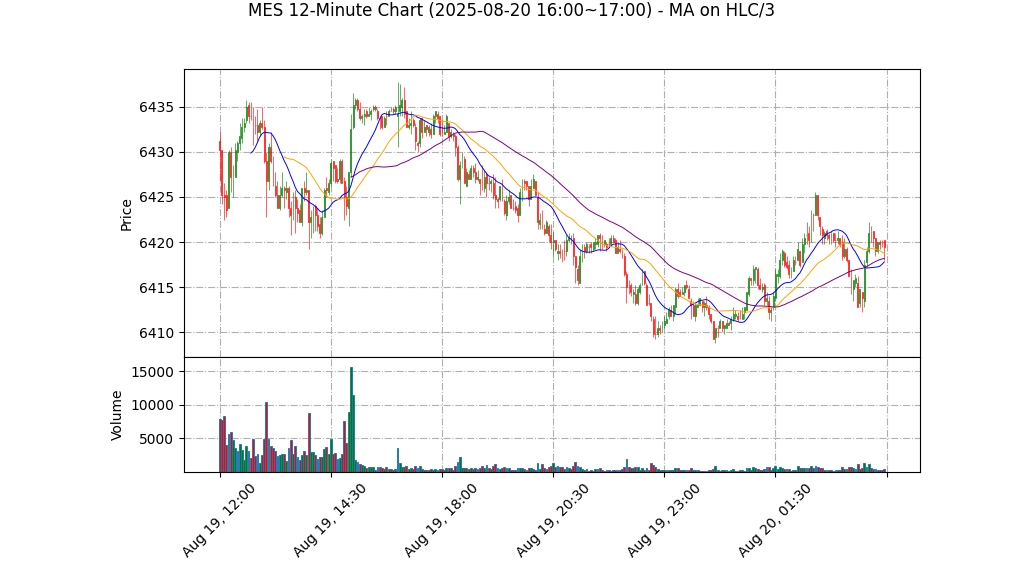The width and height of the screenshot is (1022, 575).
Task: Click the 6430 price tick label
Action: [x=156, y=153]
